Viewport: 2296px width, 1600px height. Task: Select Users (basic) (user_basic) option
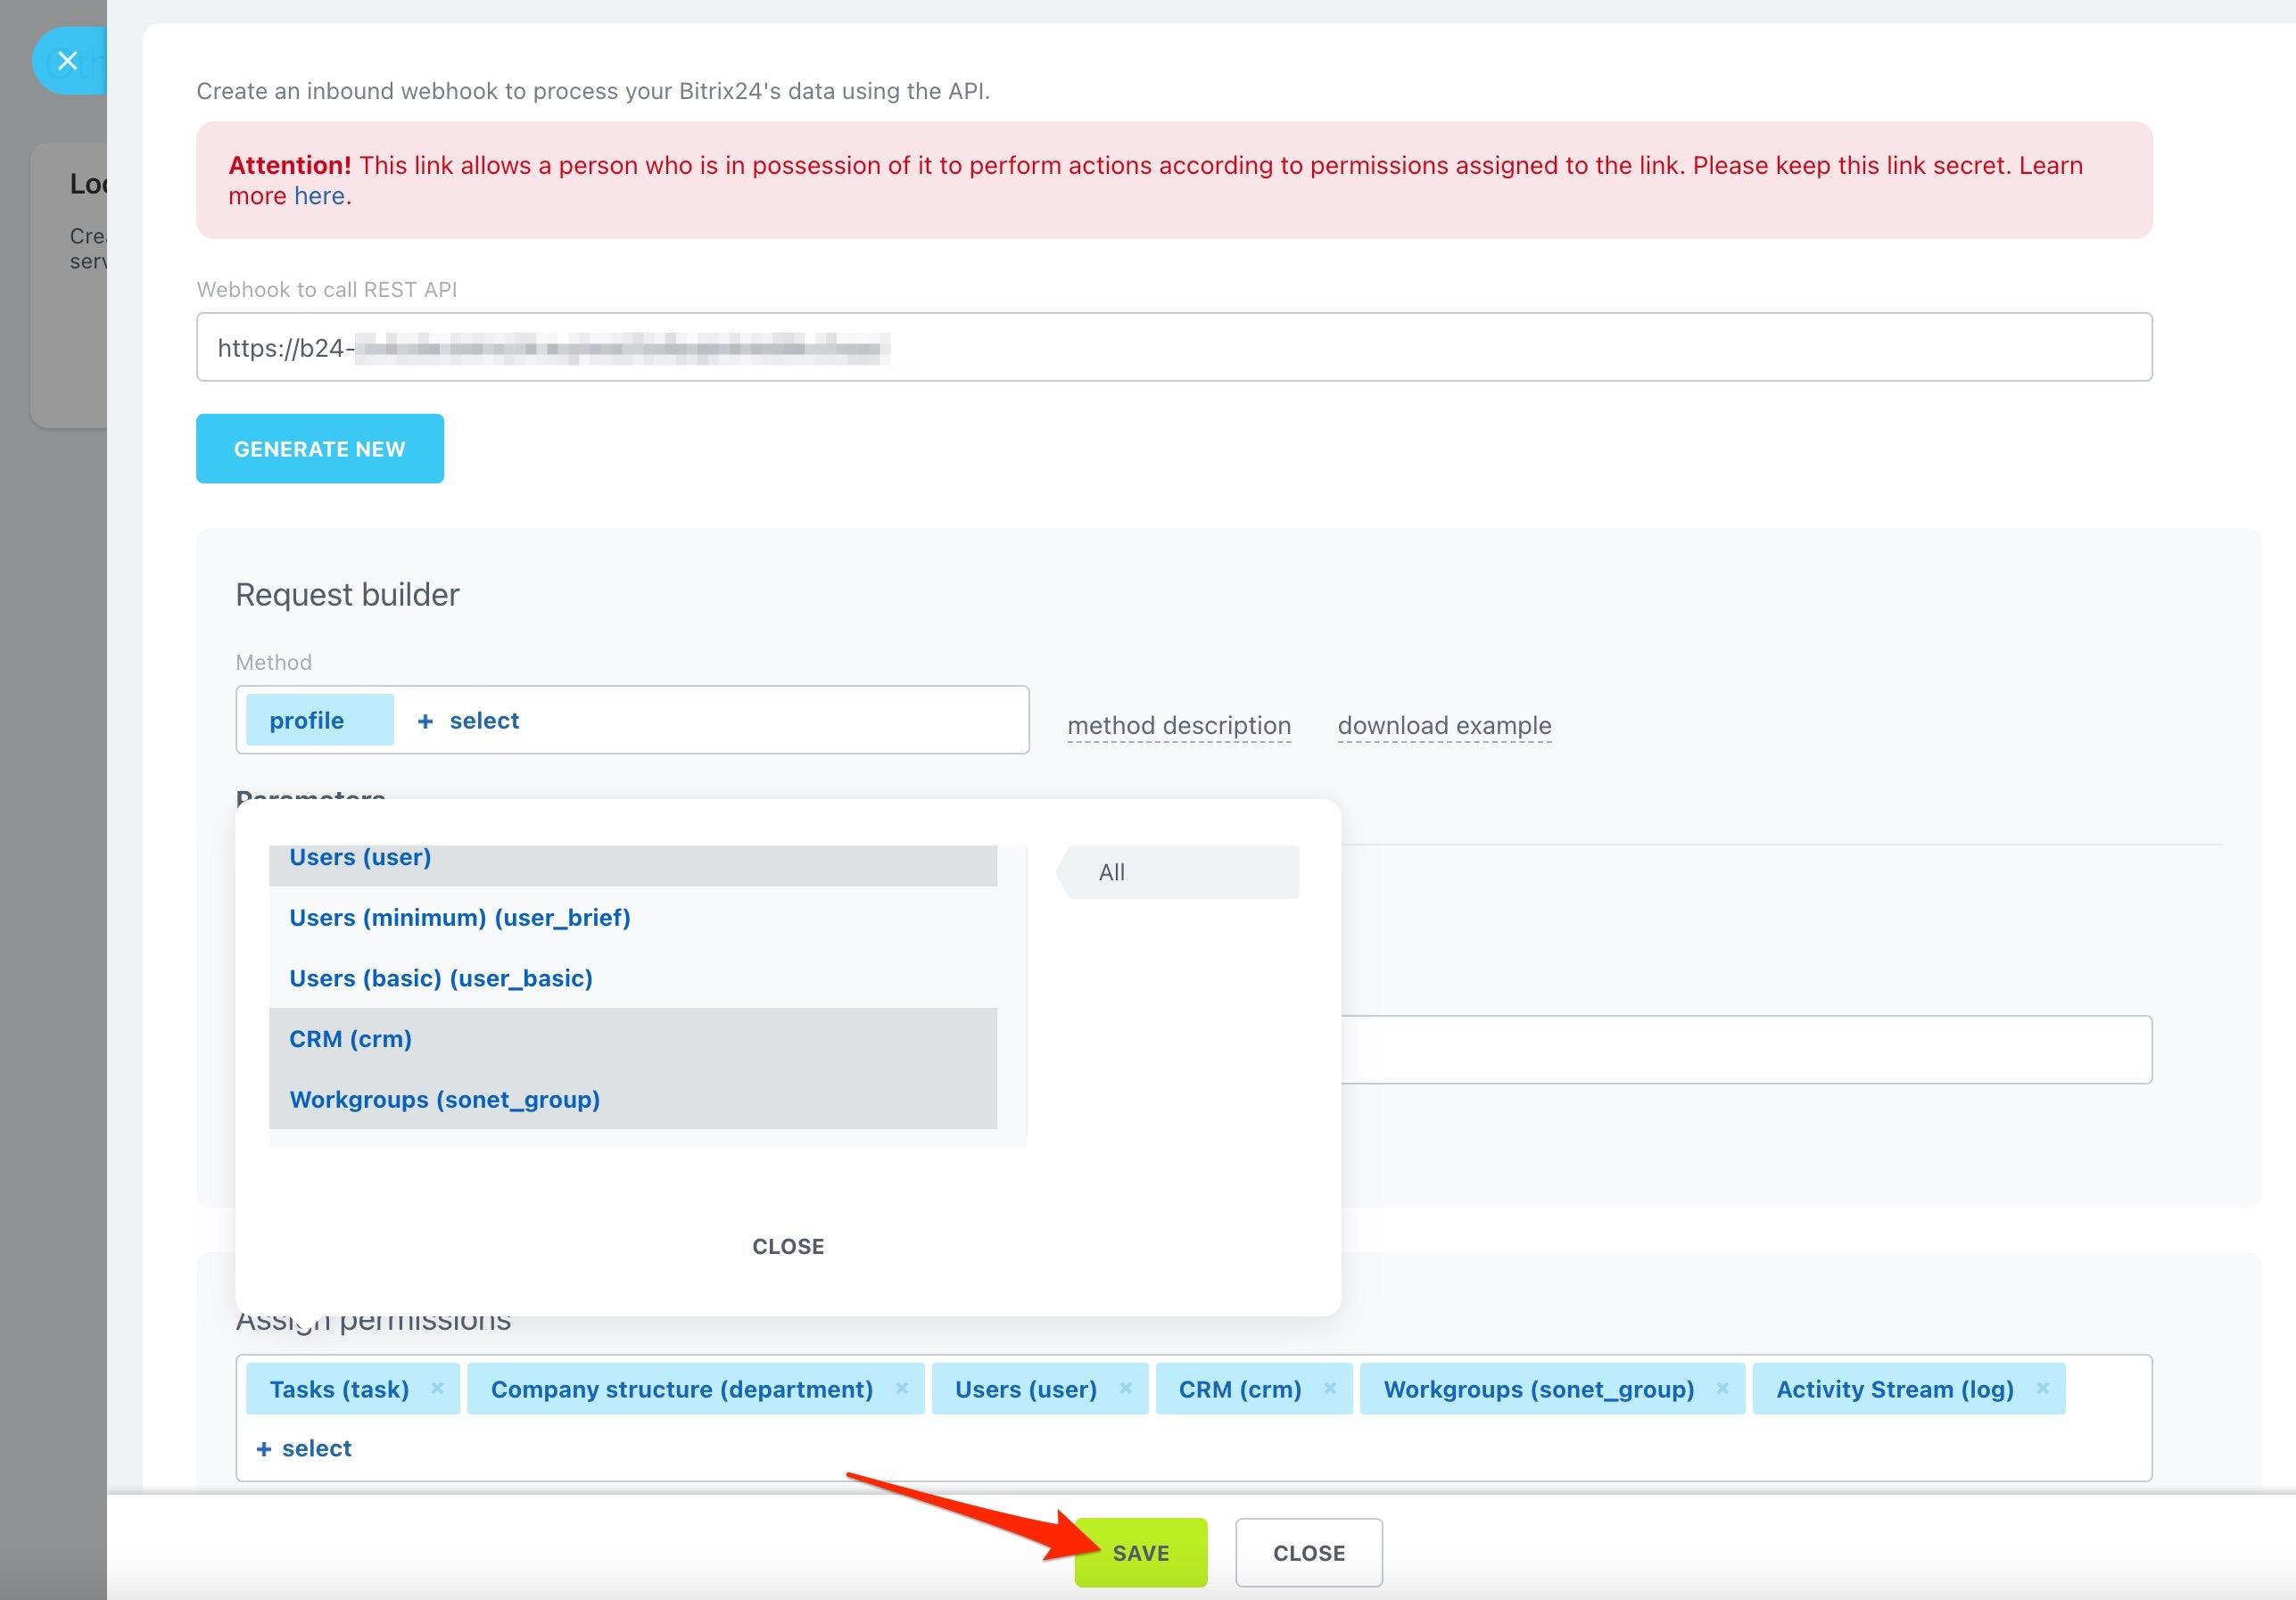[440, 978]
